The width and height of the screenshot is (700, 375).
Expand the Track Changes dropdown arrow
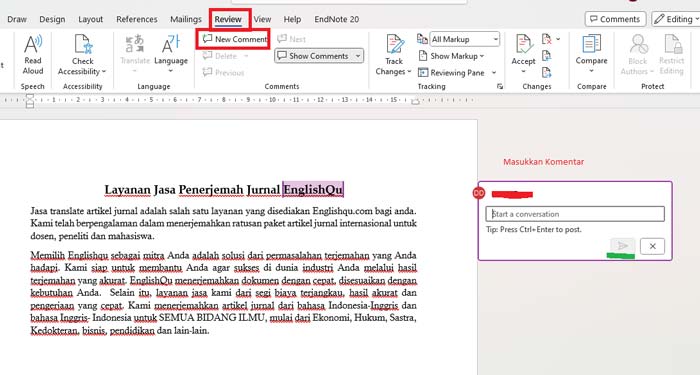pos(409,71)
